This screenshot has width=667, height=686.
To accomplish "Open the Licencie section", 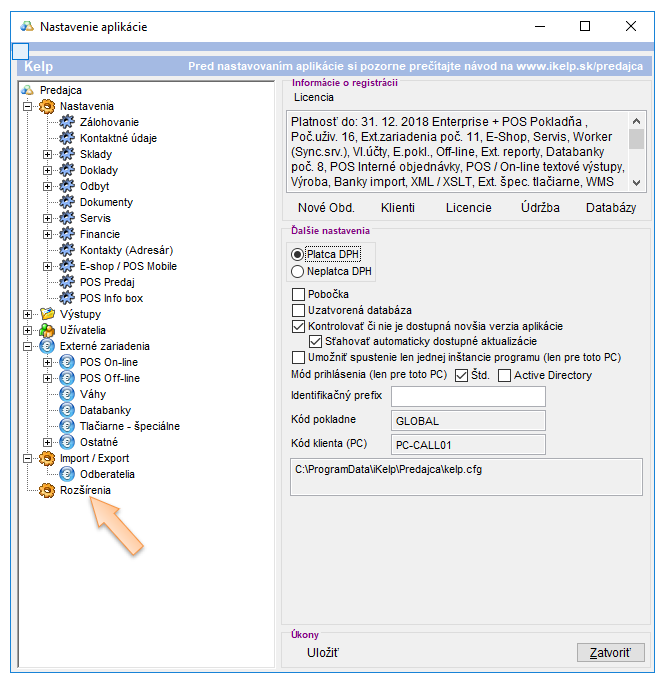I will 468,208.
